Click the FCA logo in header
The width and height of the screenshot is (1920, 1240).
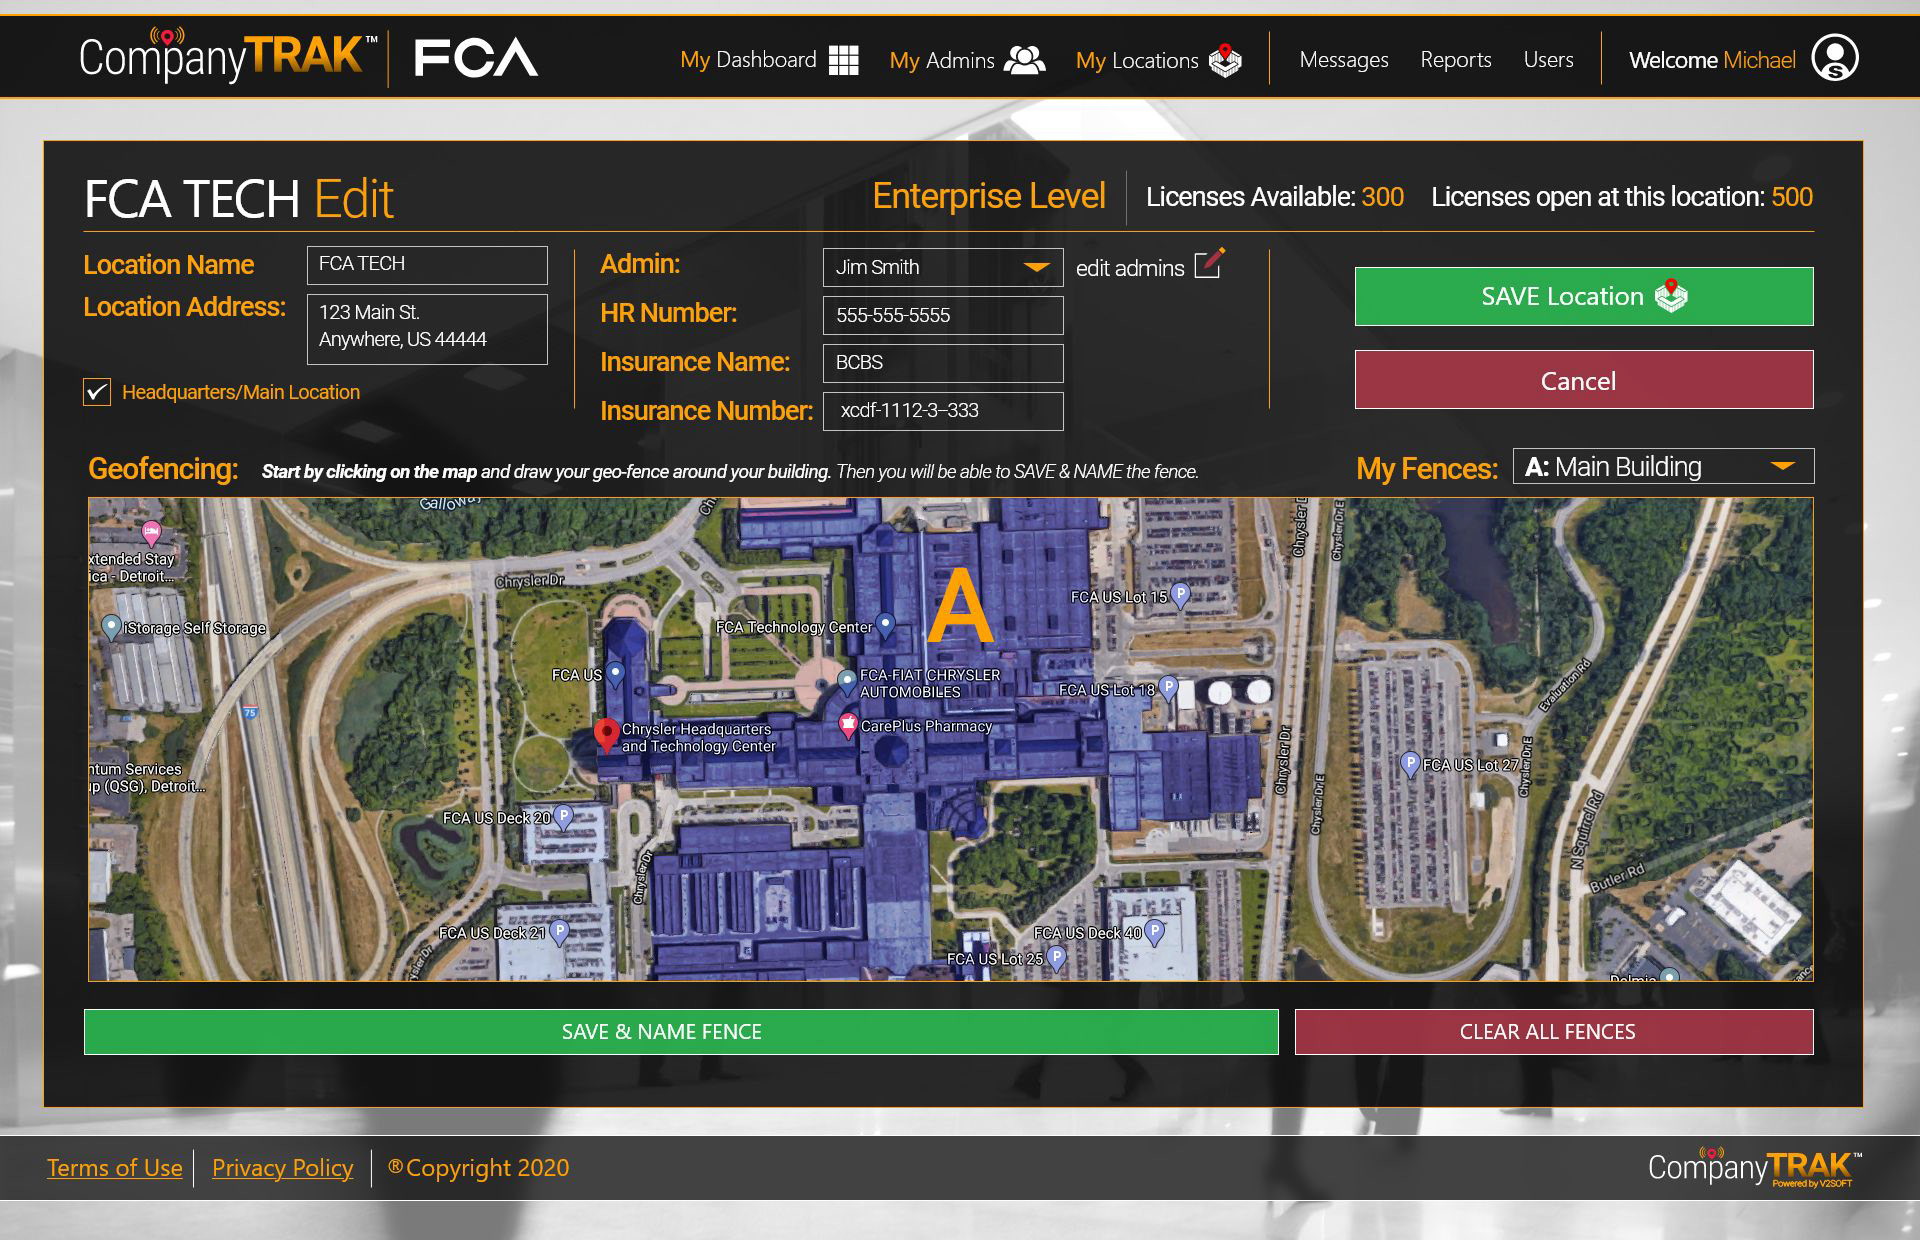click(x=476, y=58)
